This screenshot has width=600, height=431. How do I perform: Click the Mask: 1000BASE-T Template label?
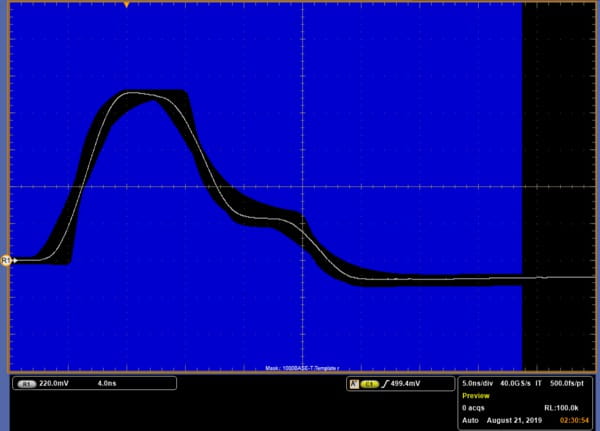[x=302, y=368]
